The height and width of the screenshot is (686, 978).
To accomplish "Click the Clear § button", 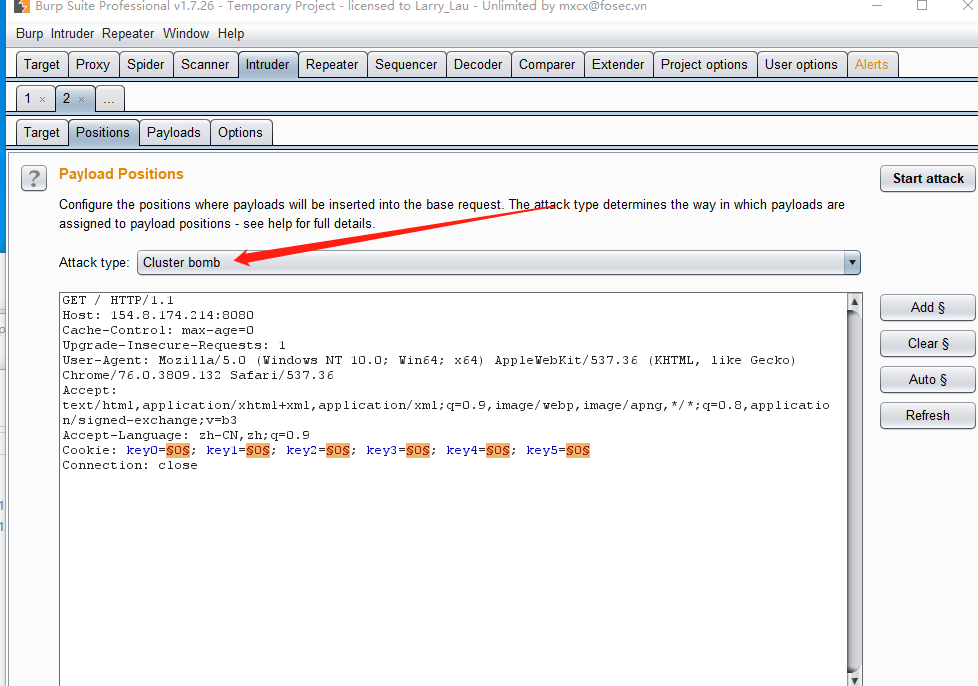I will click(928, 344).
